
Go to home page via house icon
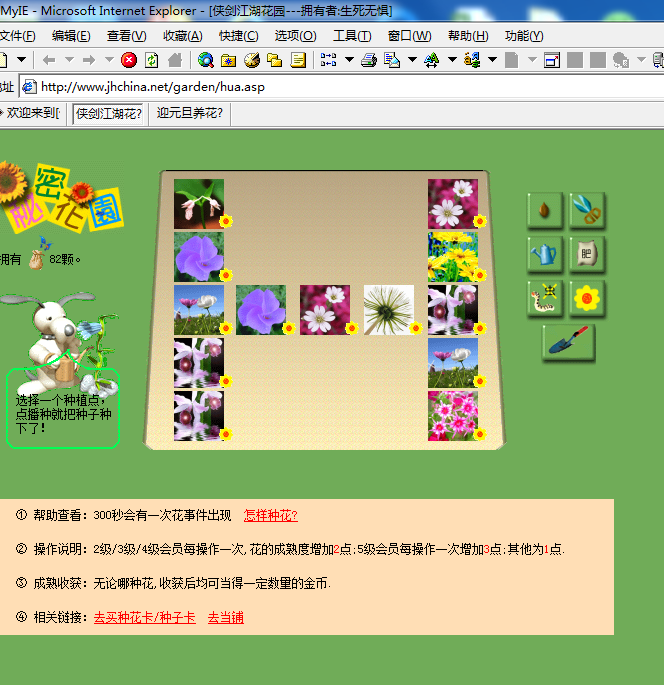point(175,60)
